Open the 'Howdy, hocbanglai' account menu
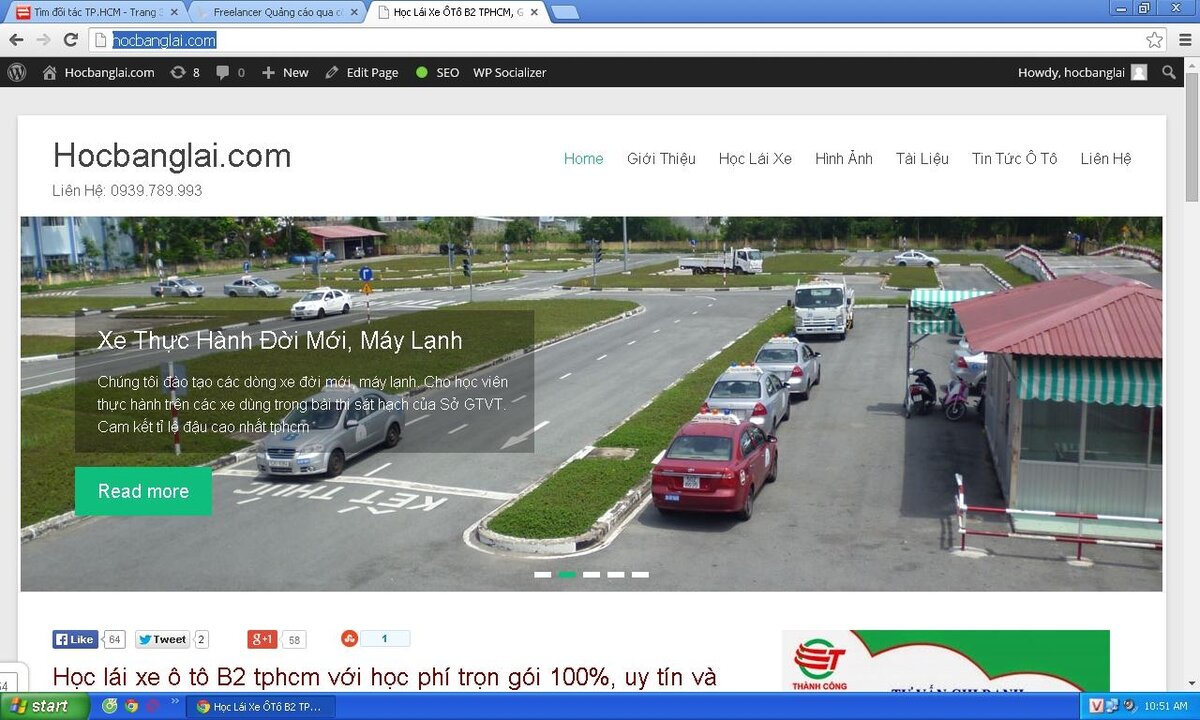This screenshot has width=1200, height=720. 1082,72
